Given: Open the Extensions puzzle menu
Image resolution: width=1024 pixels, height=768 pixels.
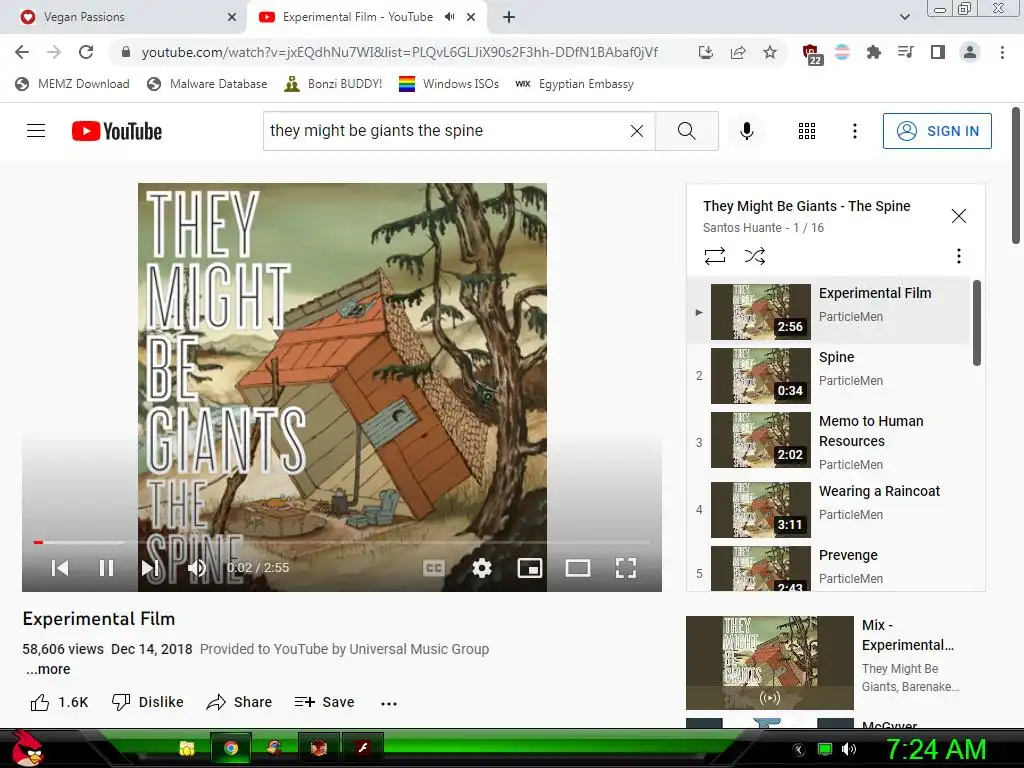Looking at the screenshot, I should coord(873,52).
